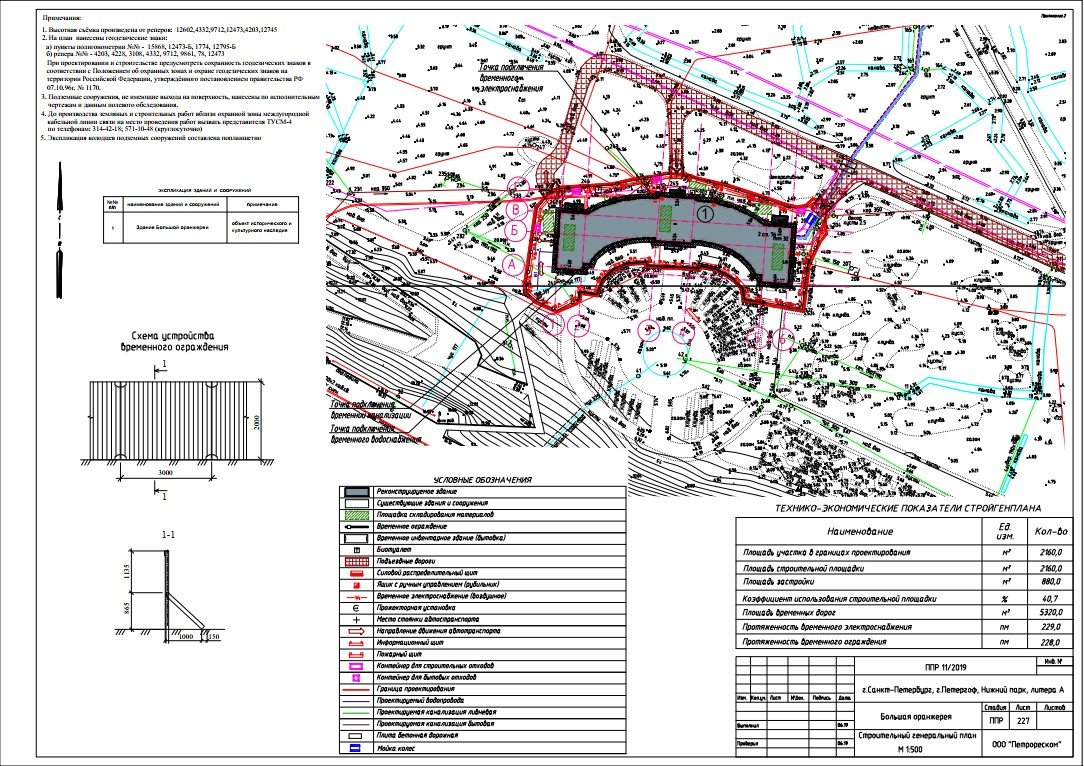1084x766 pixels.
Task: Click the section label '1-1'
Action: (x=167, y=535)
